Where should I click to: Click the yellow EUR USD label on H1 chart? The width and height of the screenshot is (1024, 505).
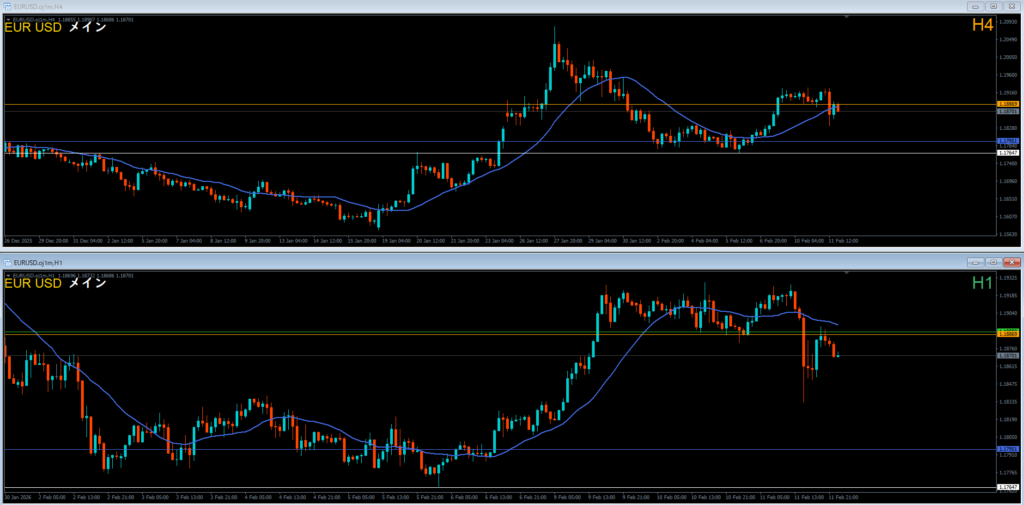click(x=33, y=284)
